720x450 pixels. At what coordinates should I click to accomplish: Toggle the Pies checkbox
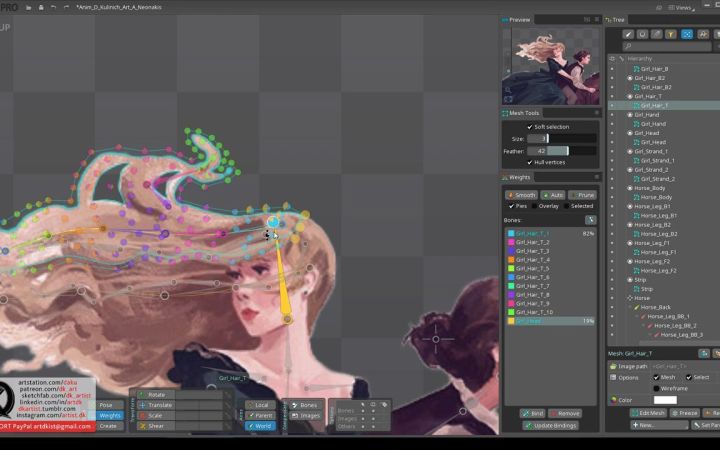tap(511, 206)
